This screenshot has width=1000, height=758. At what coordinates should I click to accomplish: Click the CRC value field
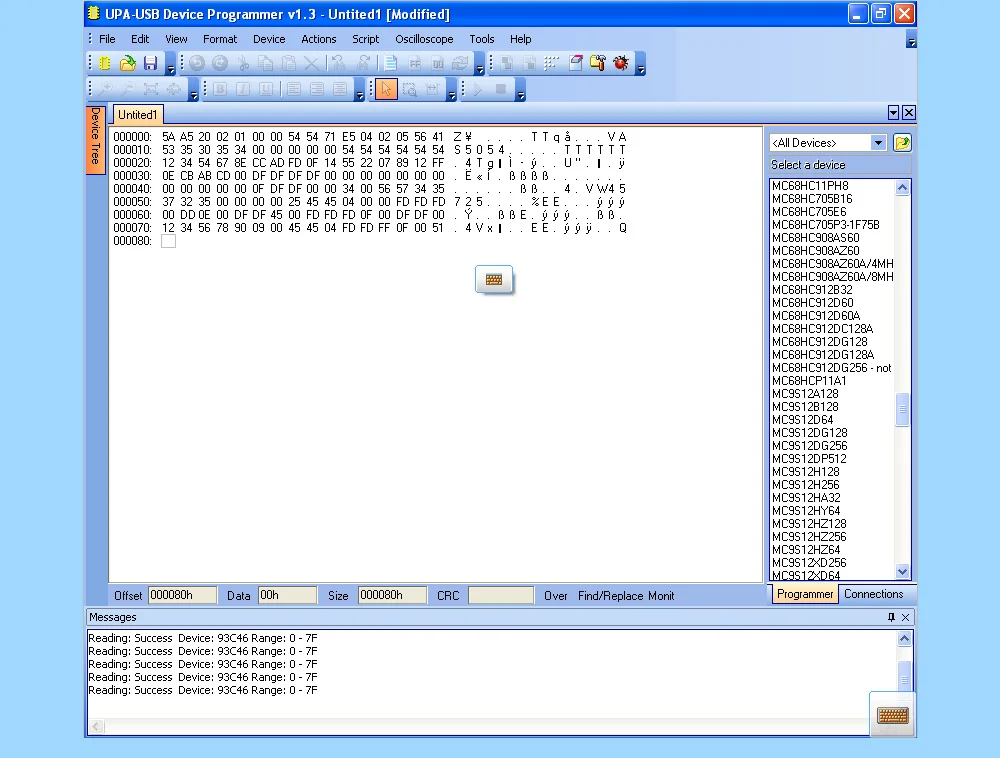tap(501, 595)
